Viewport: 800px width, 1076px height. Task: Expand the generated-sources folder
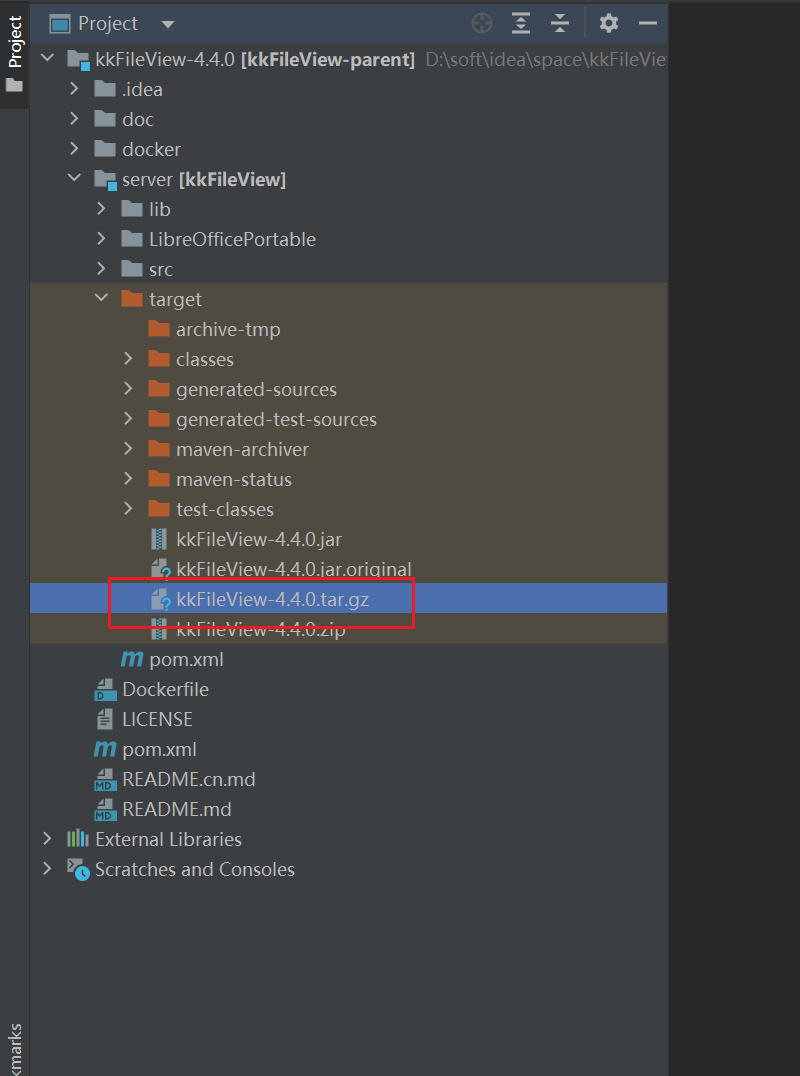[128, 388]
